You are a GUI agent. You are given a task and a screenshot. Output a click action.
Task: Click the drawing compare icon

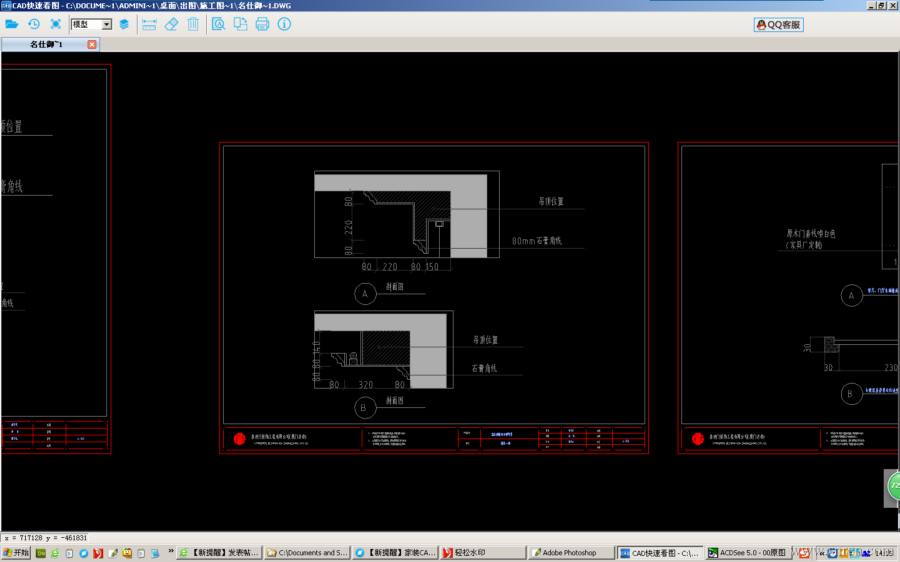point(240,24)
